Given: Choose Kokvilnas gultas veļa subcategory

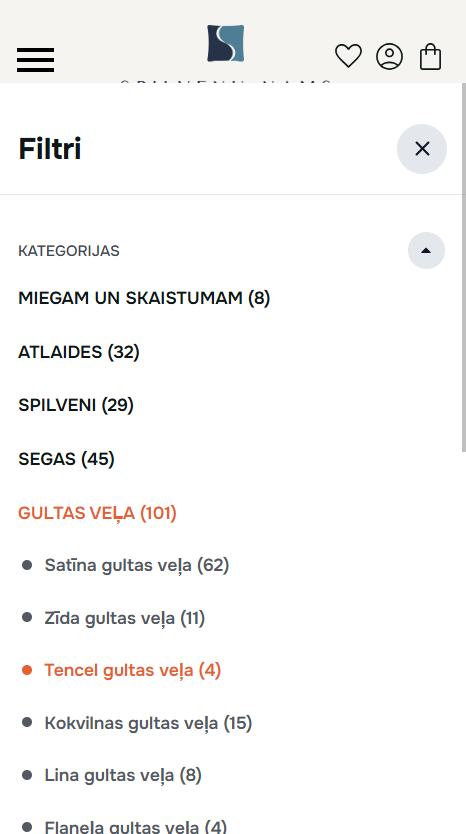Looking at the screenshot, I should click(148, 723).
